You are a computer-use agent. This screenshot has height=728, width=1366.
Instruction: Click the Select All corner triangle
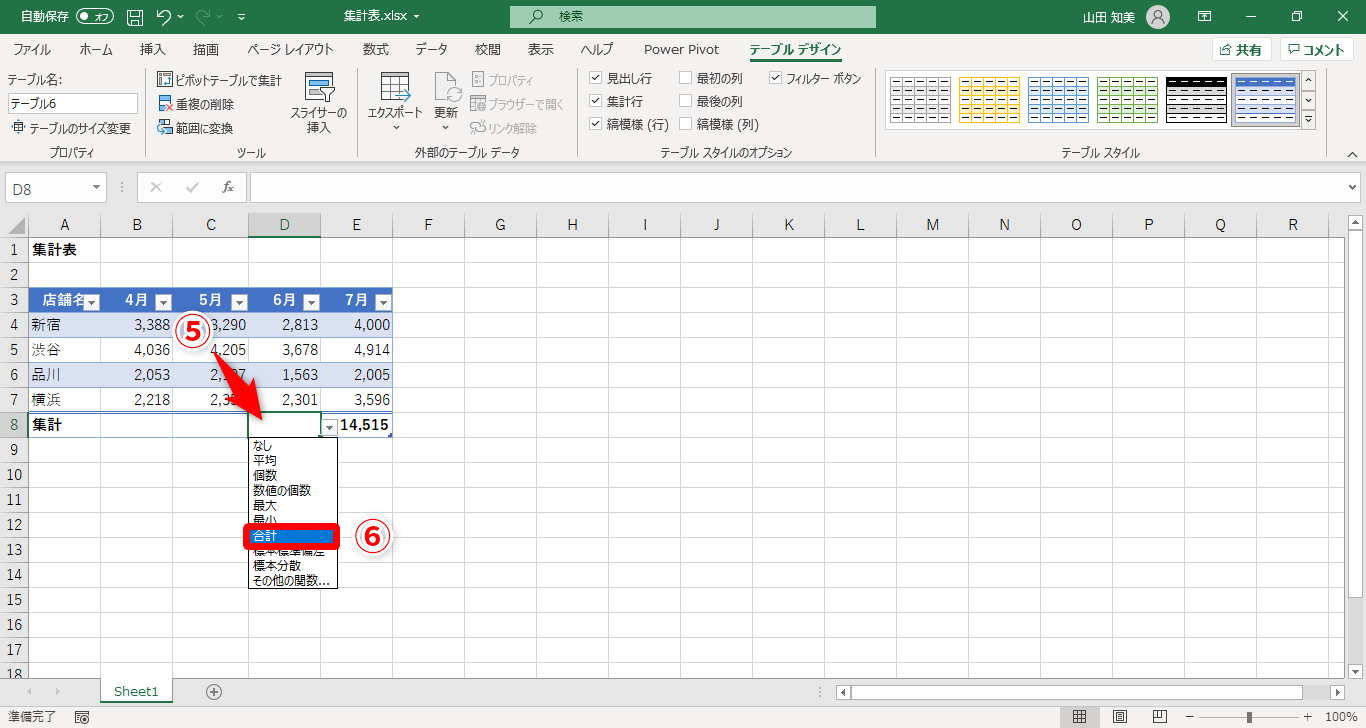14,225
